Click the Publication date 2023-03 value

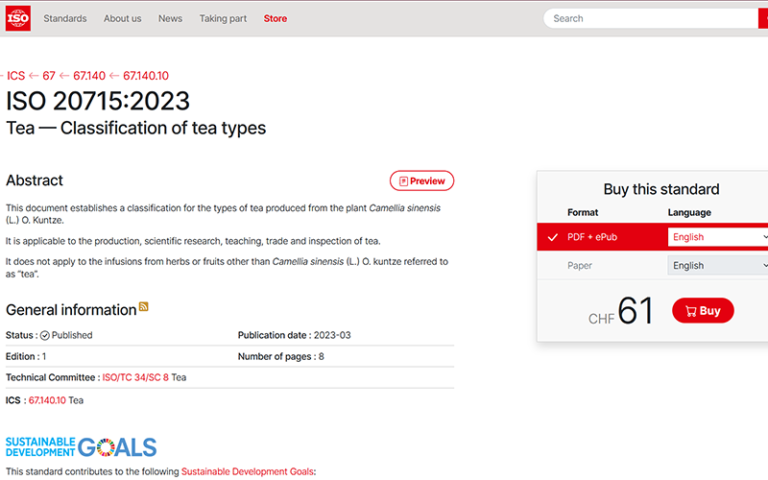coord(332,336)
